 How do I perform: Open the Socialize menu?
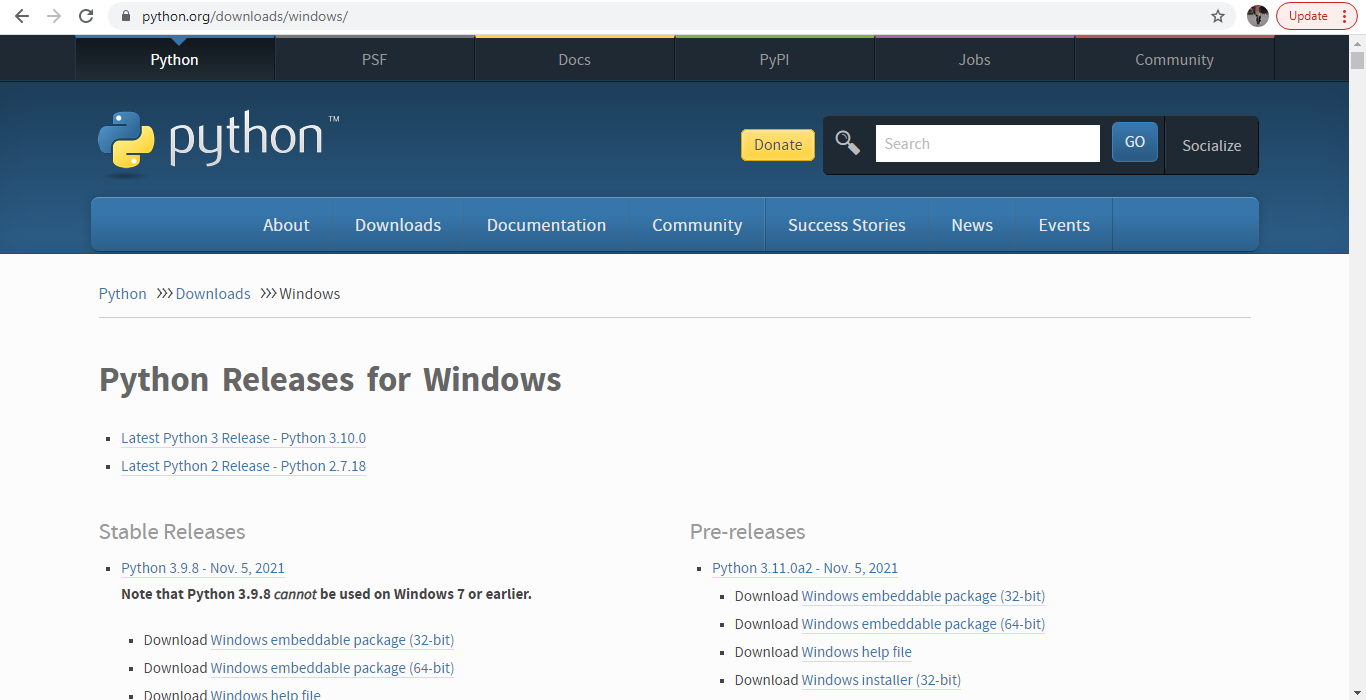(x=1211, y=146)
